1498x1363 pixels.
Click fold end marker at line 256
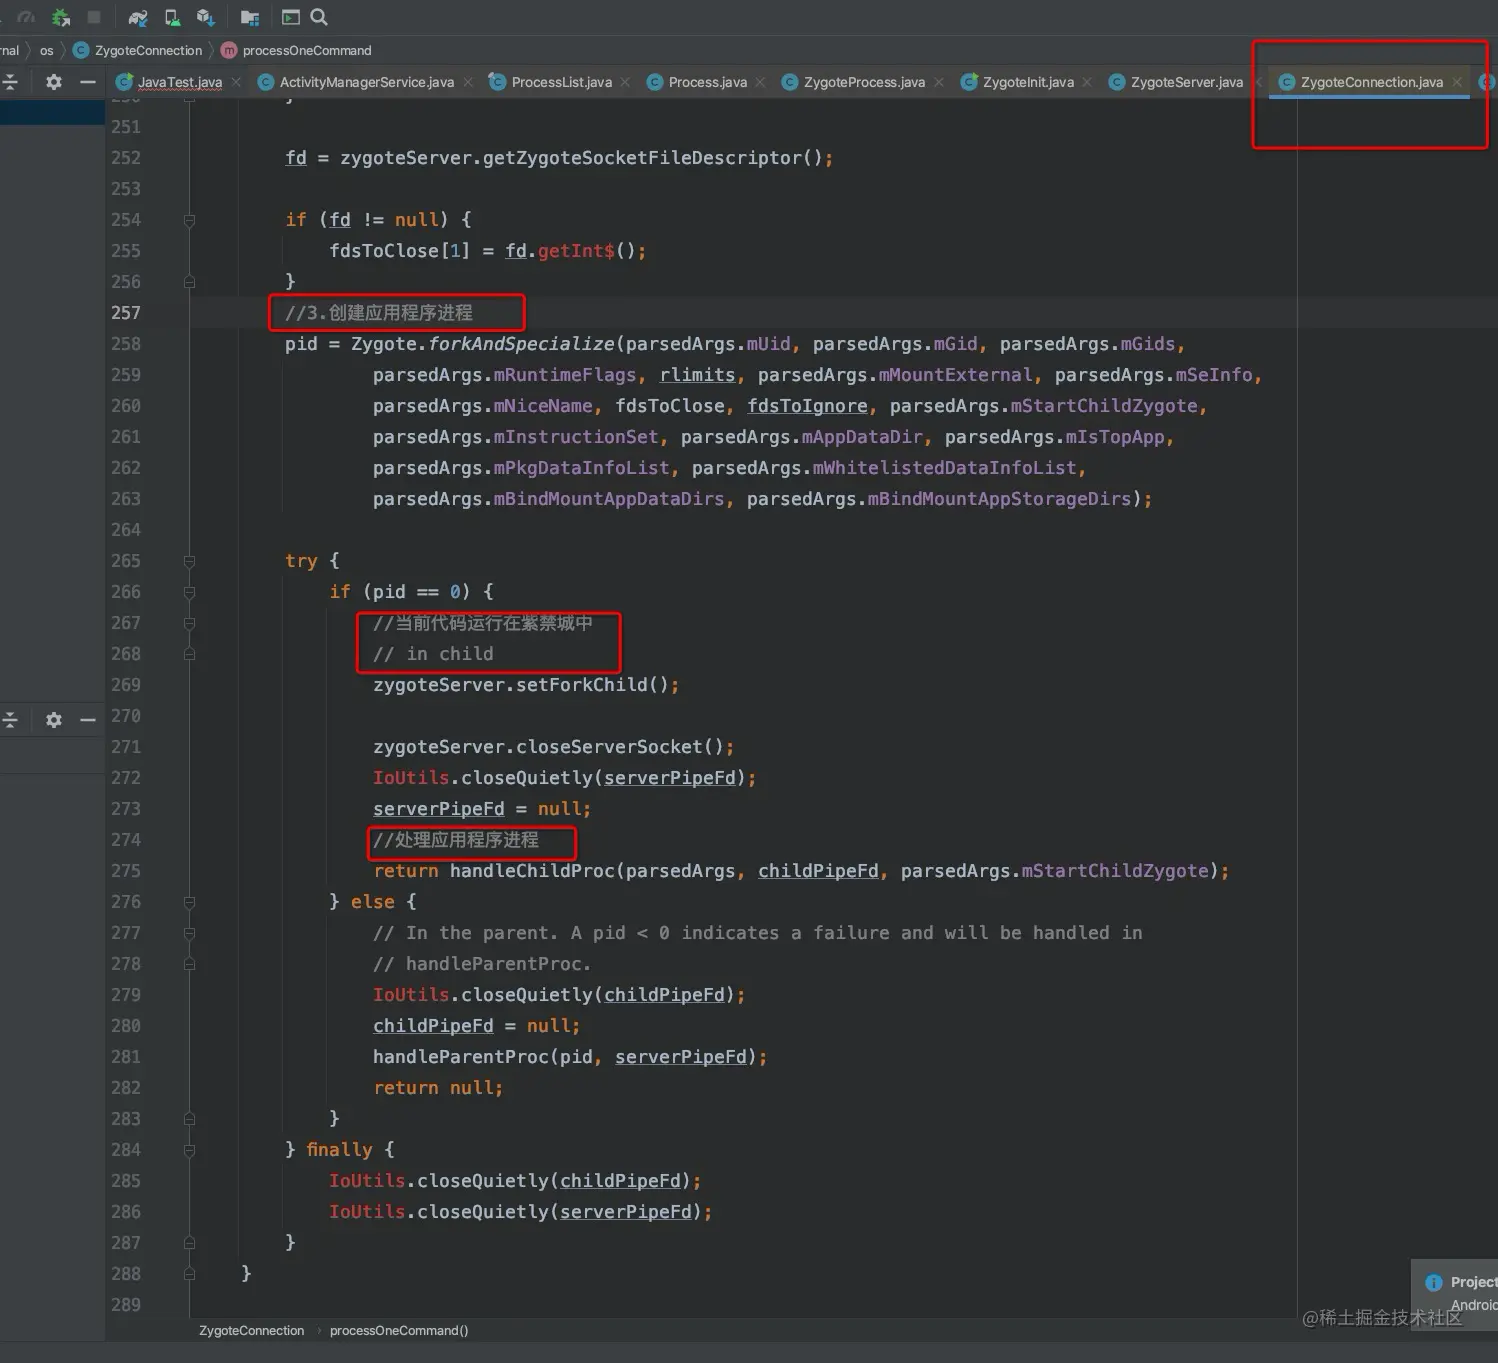[x=189, y=282]
